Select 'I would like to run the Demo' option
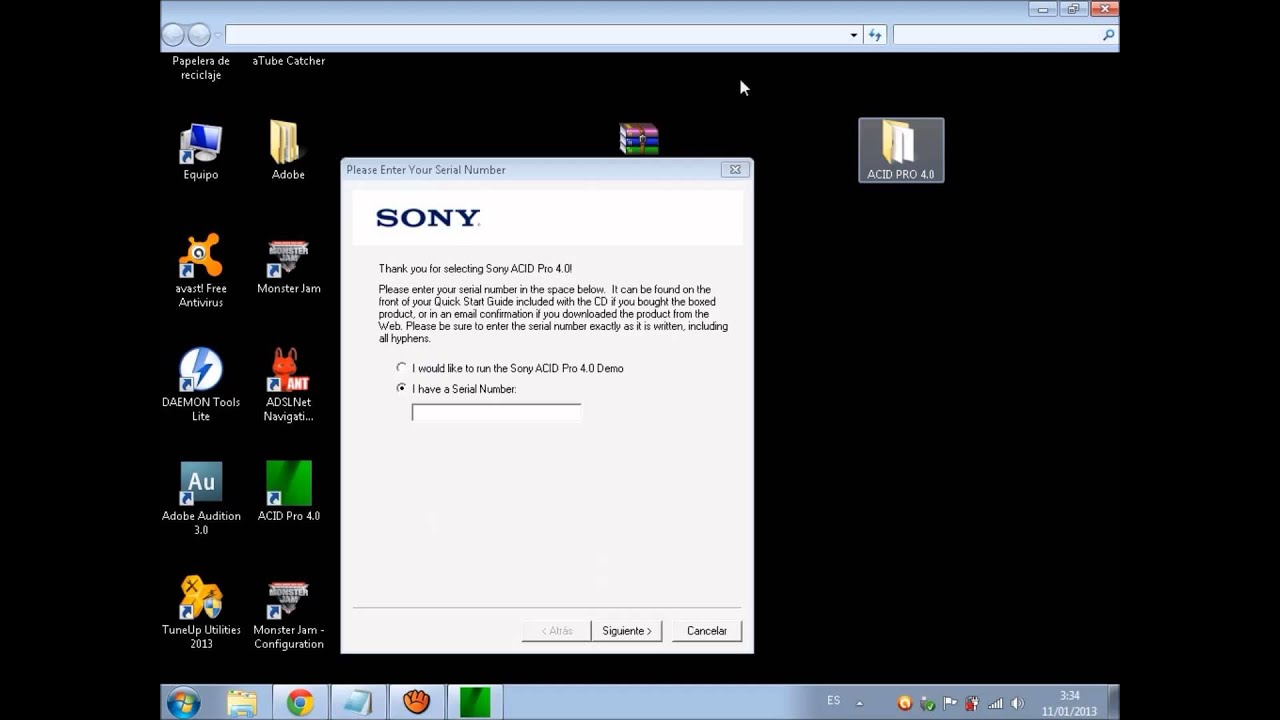The height and width of the screenshot is (720, 1280). pyautogui.click(x=510, y=368)
